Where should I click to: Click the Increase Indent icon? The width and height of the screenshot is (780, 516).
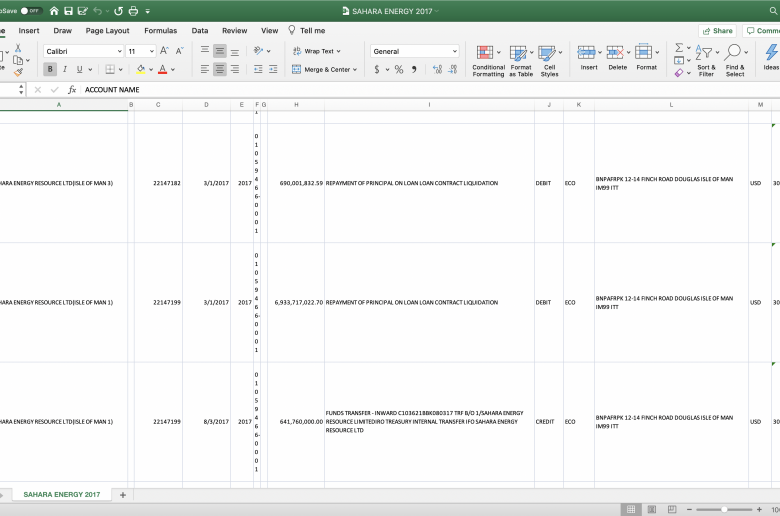[273, 69]
